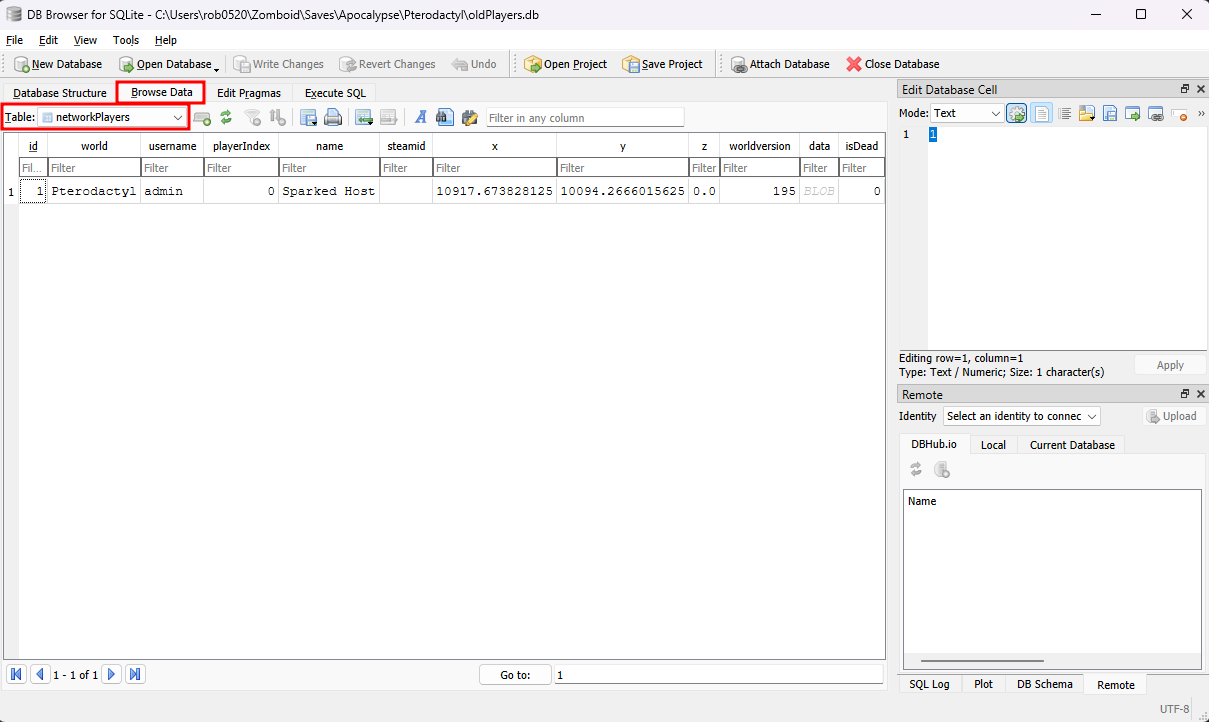Screen dimensions: 1209x722
Task: Open the File menu
Action: pyautogui.click(x=15, y=40)
